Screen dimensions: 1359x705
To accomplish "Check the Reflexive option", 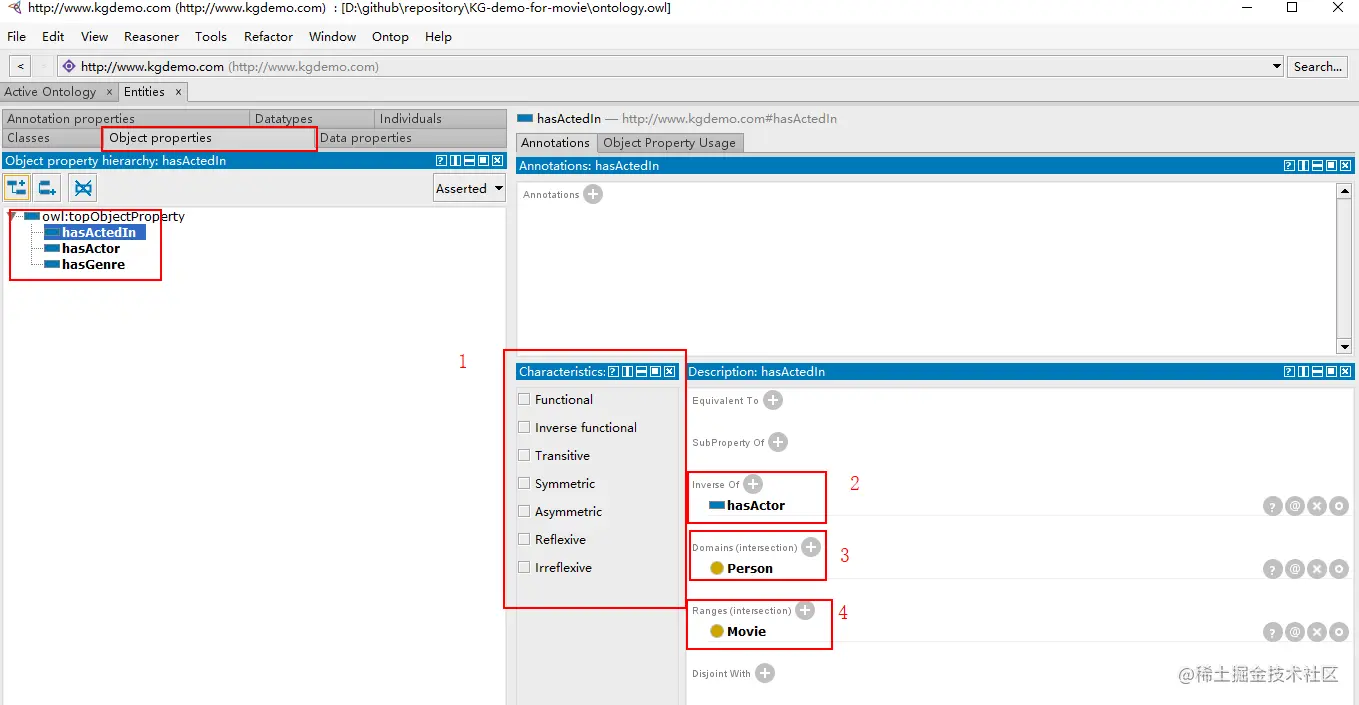I will click(x=524, y=539).
